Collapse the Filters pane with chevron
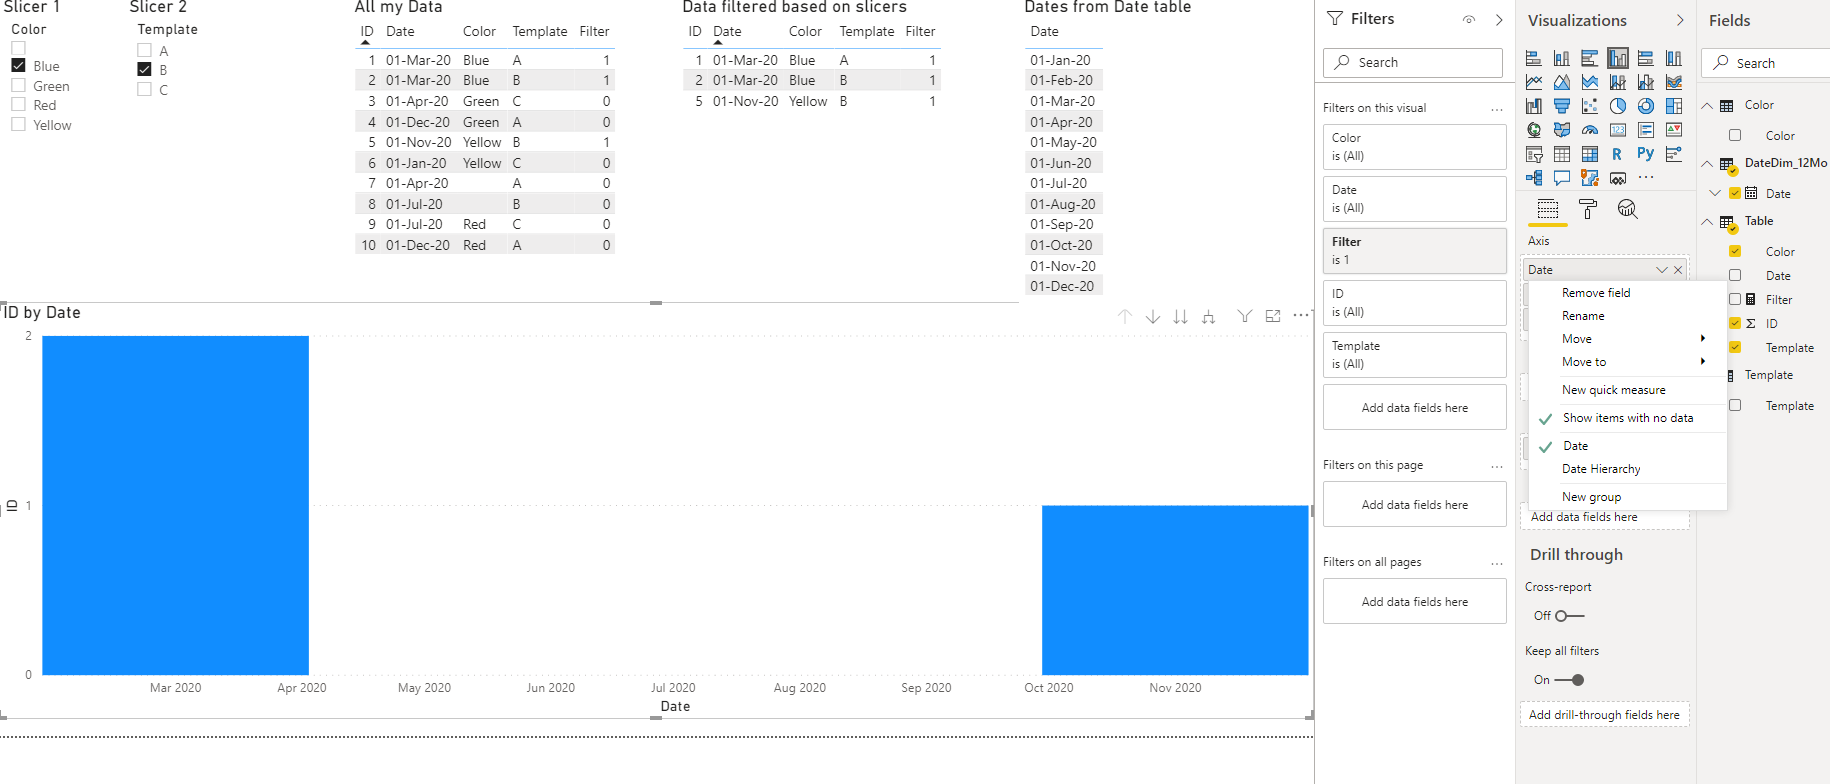1830x784 pixels. click(x=1499, y=19)
